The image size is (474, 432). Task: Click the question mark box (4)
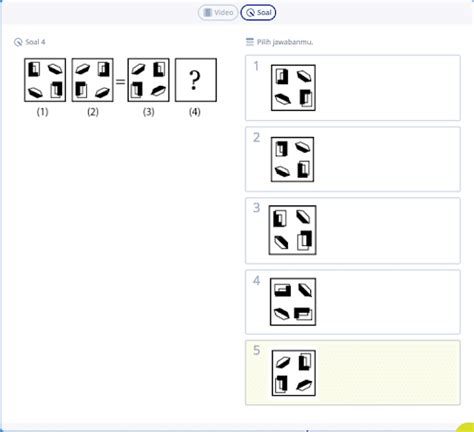196,80
